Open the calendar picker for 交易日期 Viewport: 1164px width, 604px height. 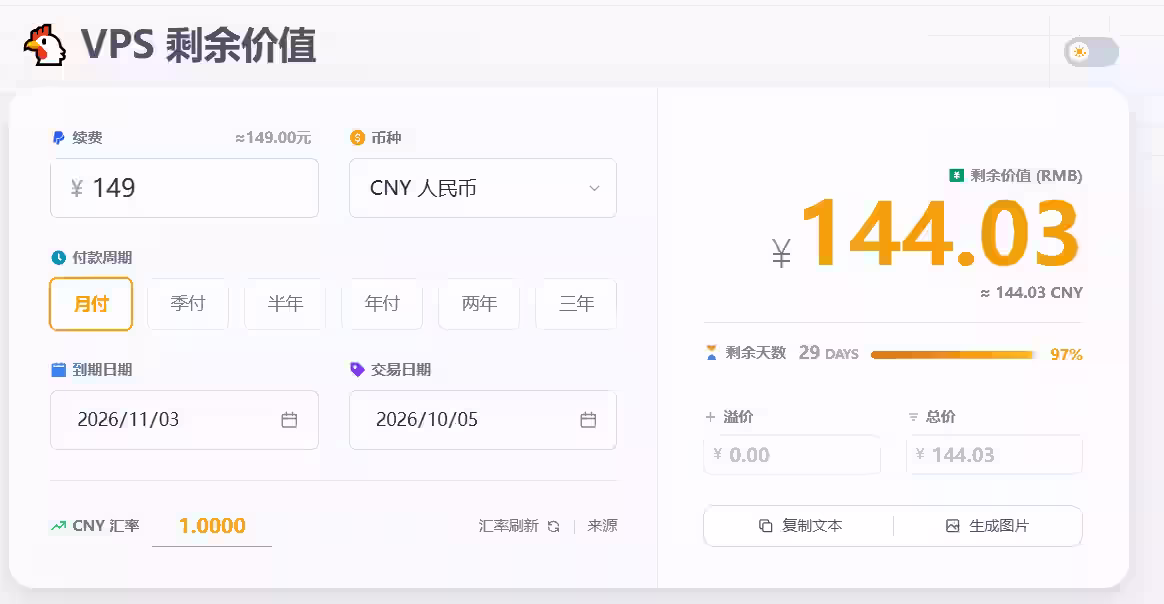click(588, 420)
